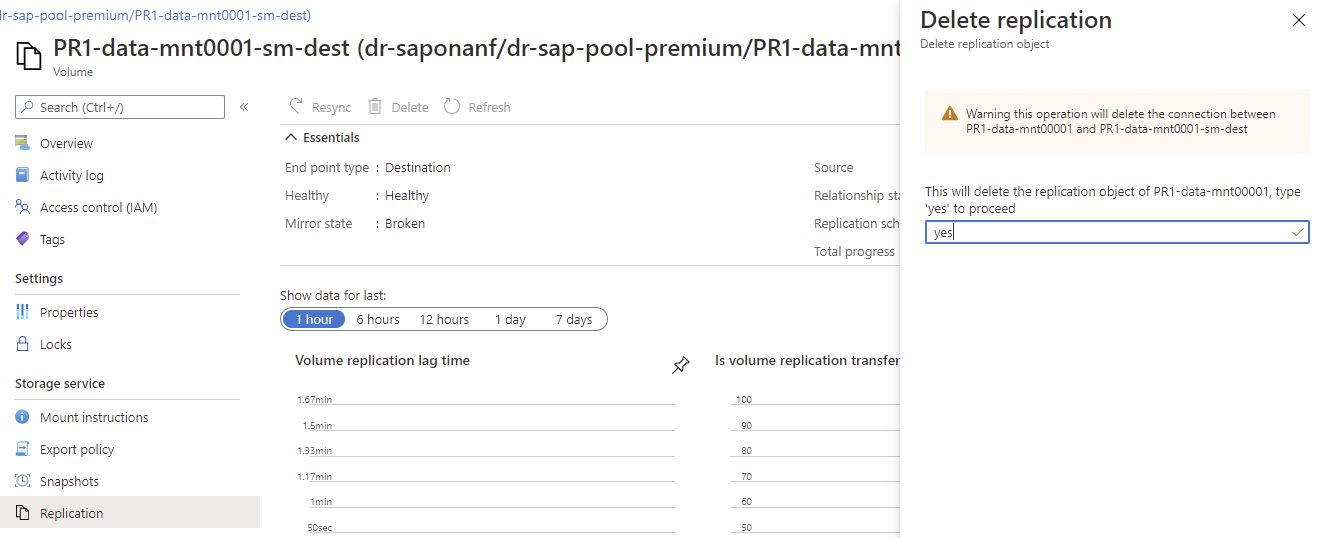Viewport: 1323px width, 538px height.
Task: Collapse the left navigation menu
Action: click(244, 107)
